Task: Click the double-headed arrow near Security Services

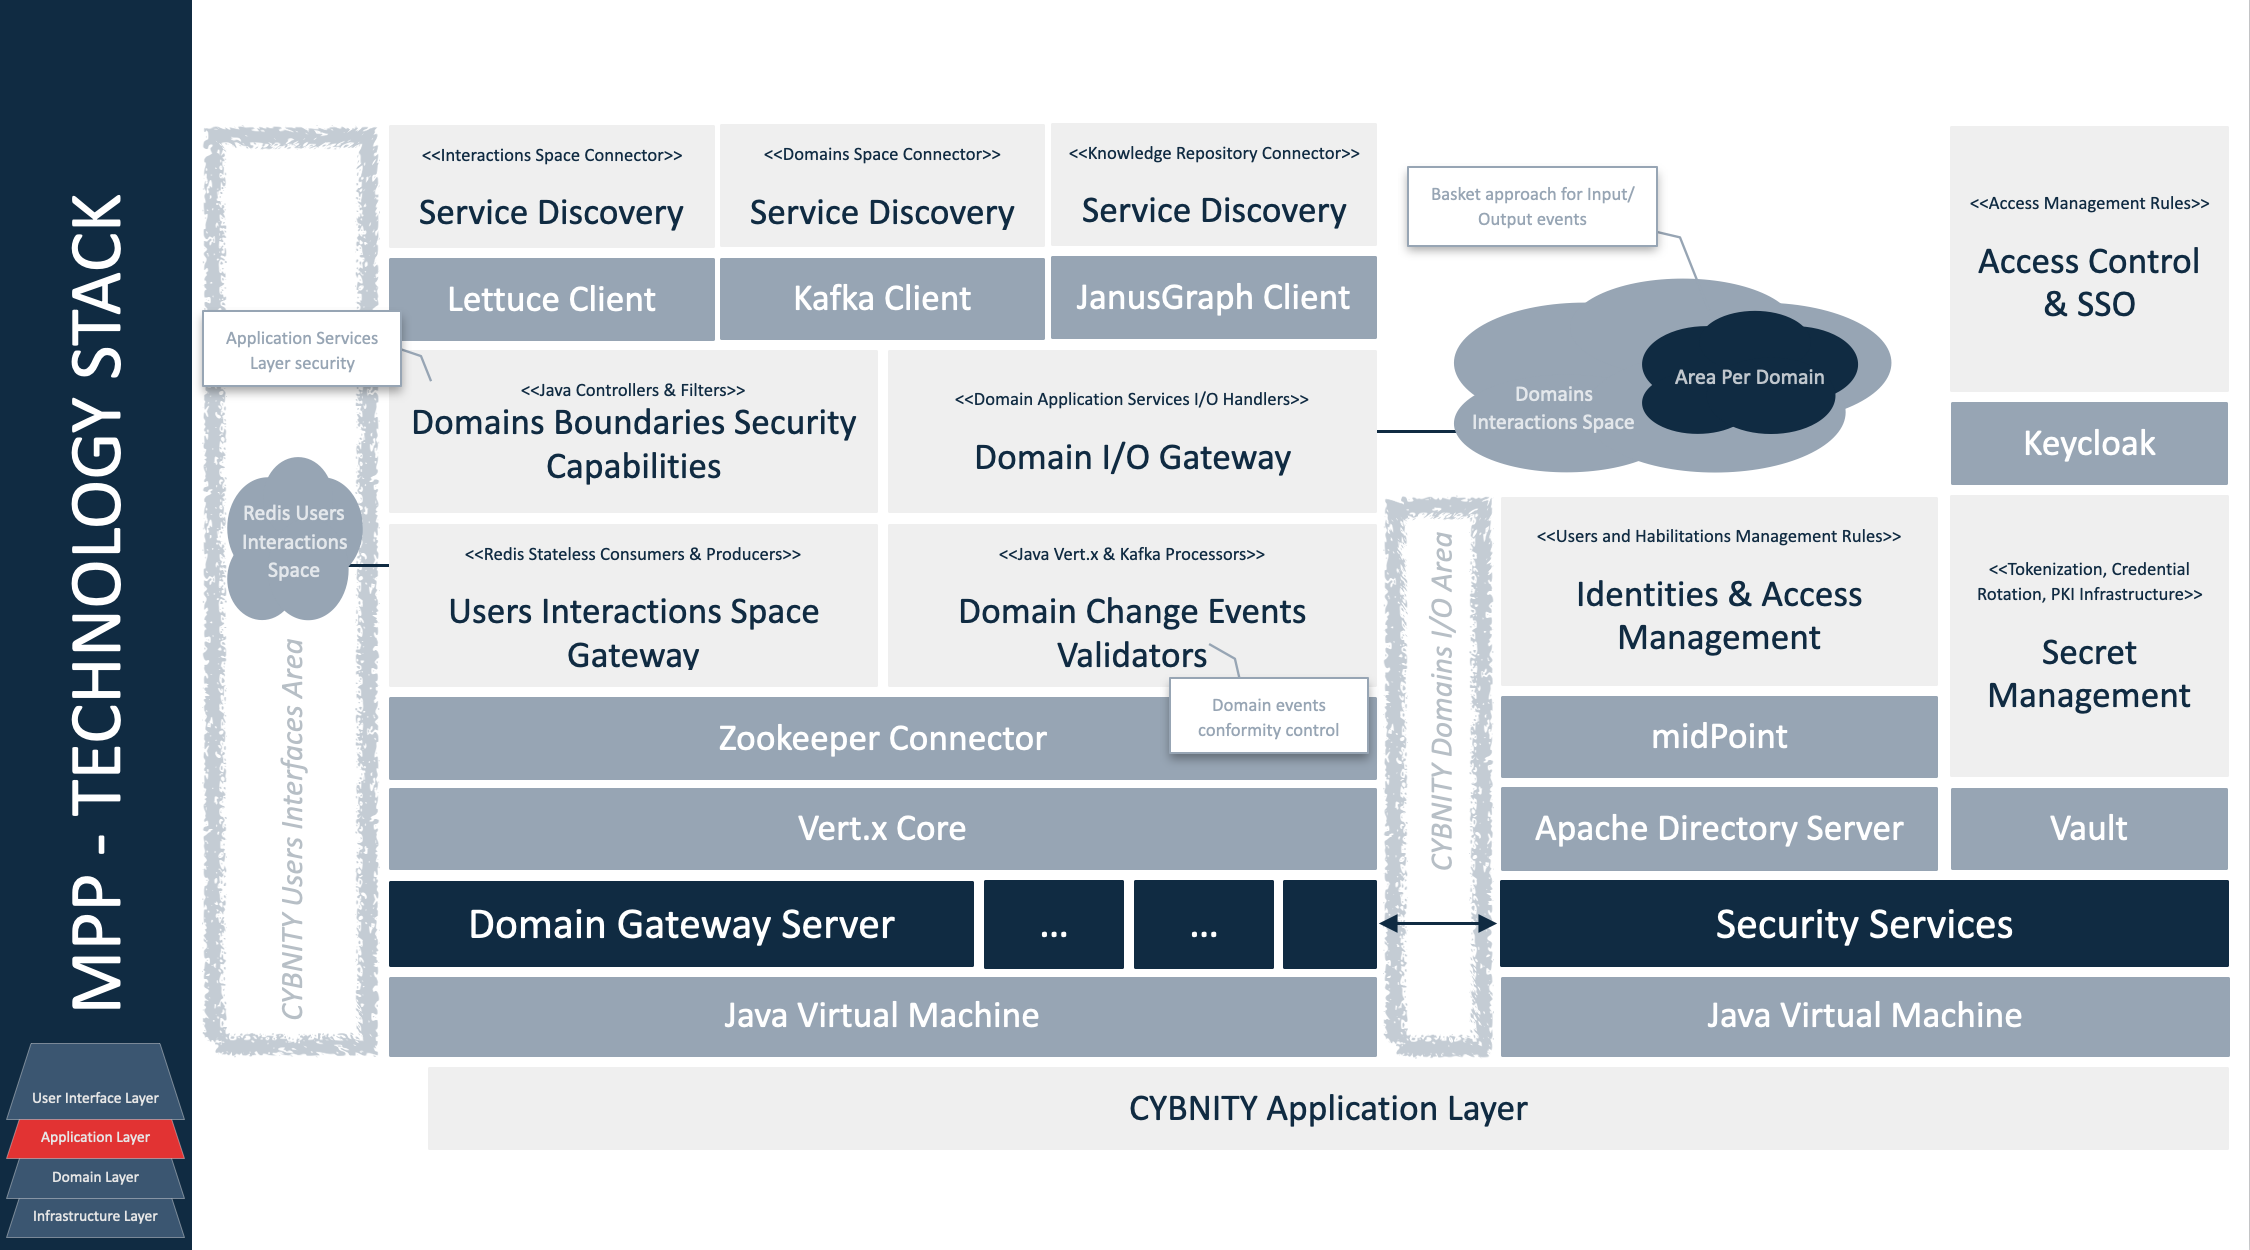Action: (x=1437, y=924)
